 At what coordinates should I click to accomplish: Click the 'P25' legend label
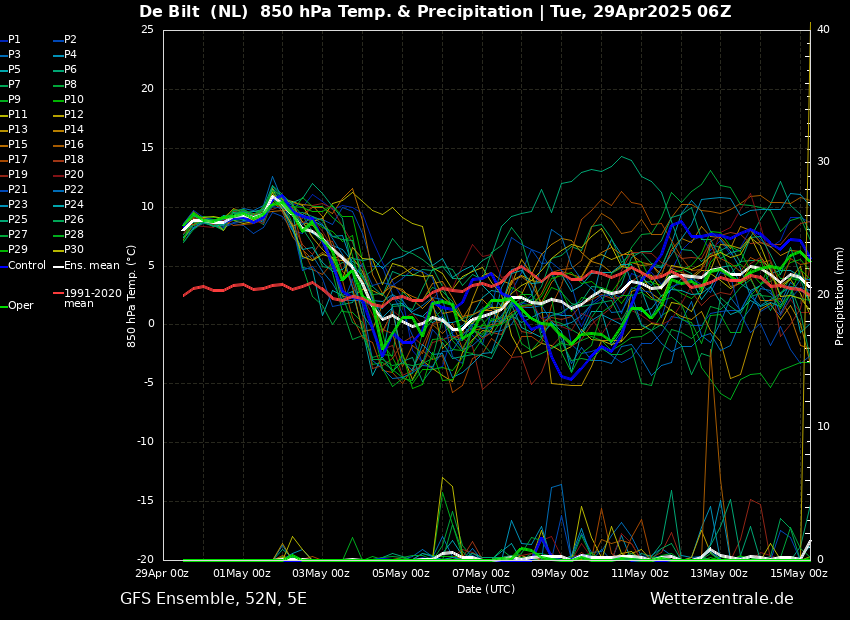pyautogui.click(x=17, y=219)
